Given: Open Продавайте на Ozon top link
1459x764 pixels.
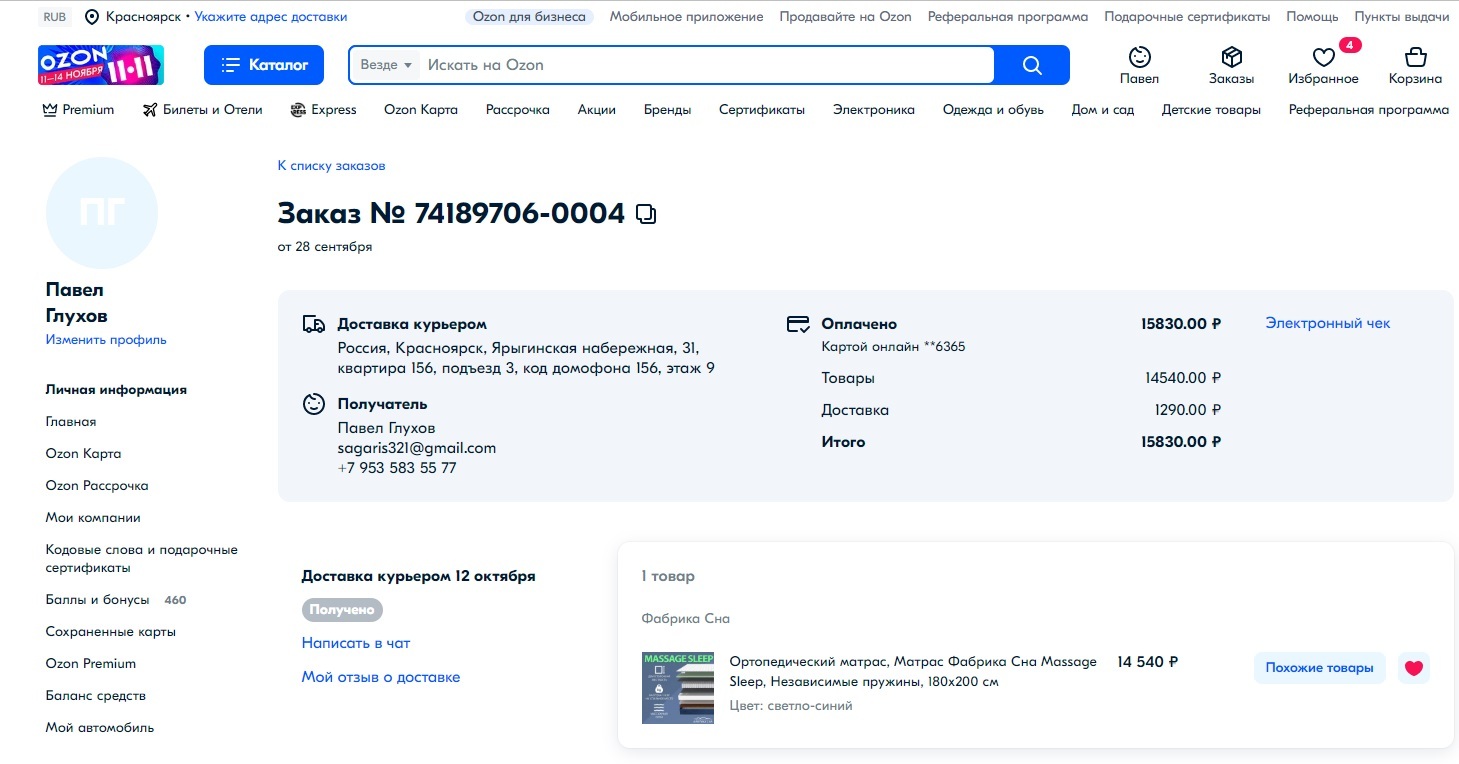Looking at the screenshot, I should click(x=846, y=17).
